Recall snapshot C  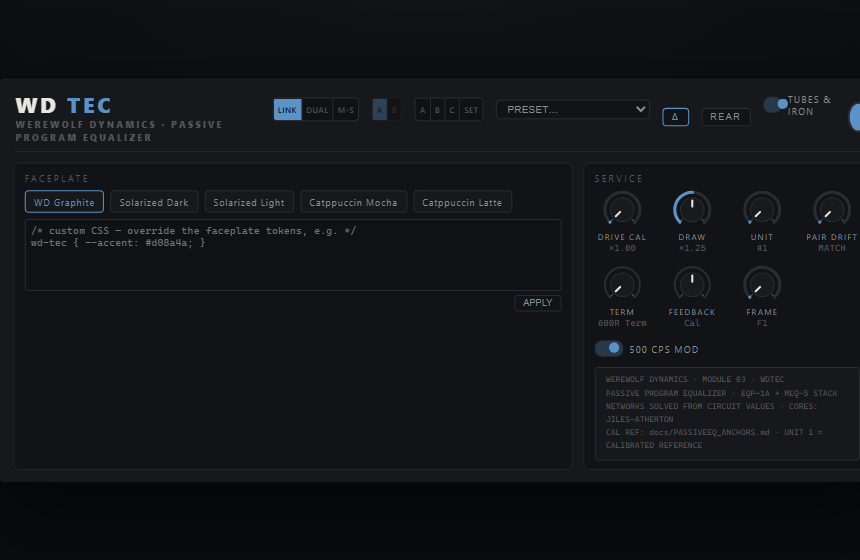(x=452, y=110)
